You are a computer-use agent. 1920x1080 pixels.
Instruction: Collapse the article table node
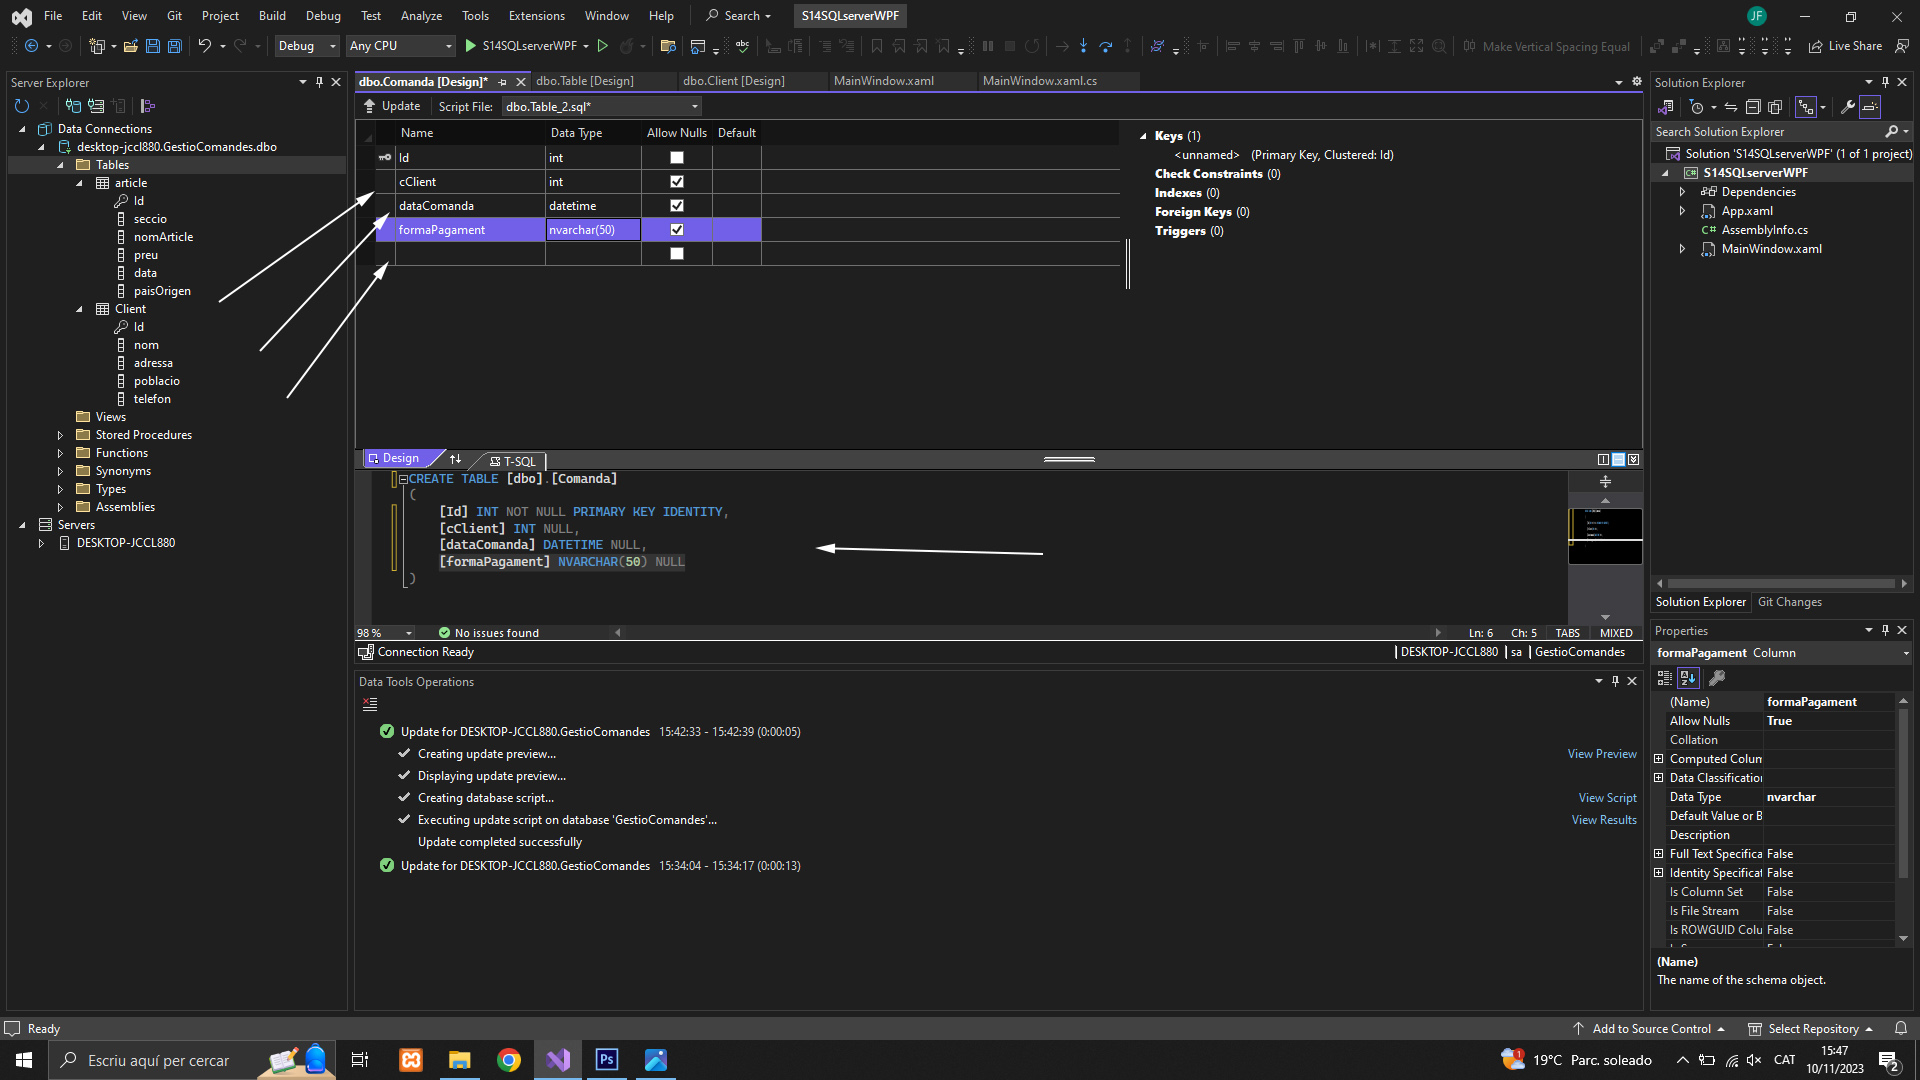point(80,183)
